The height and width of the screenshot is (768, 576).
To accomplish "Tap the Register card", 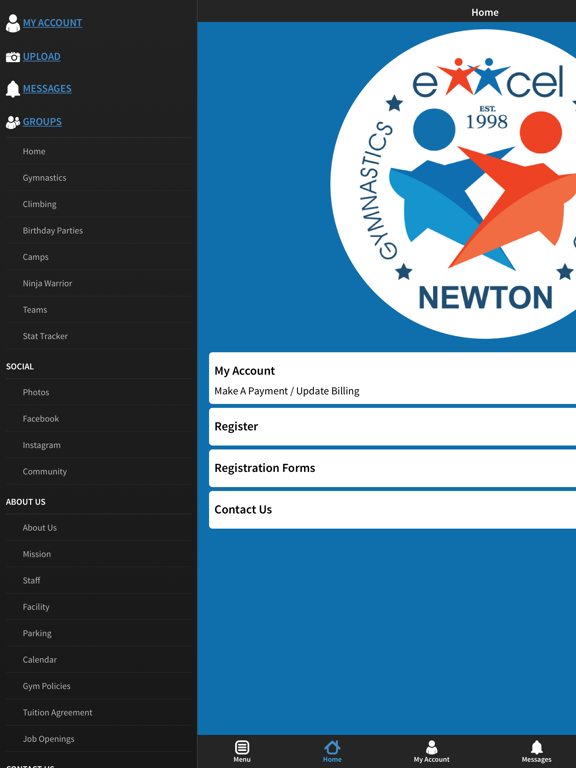I will tap(392, 427).
